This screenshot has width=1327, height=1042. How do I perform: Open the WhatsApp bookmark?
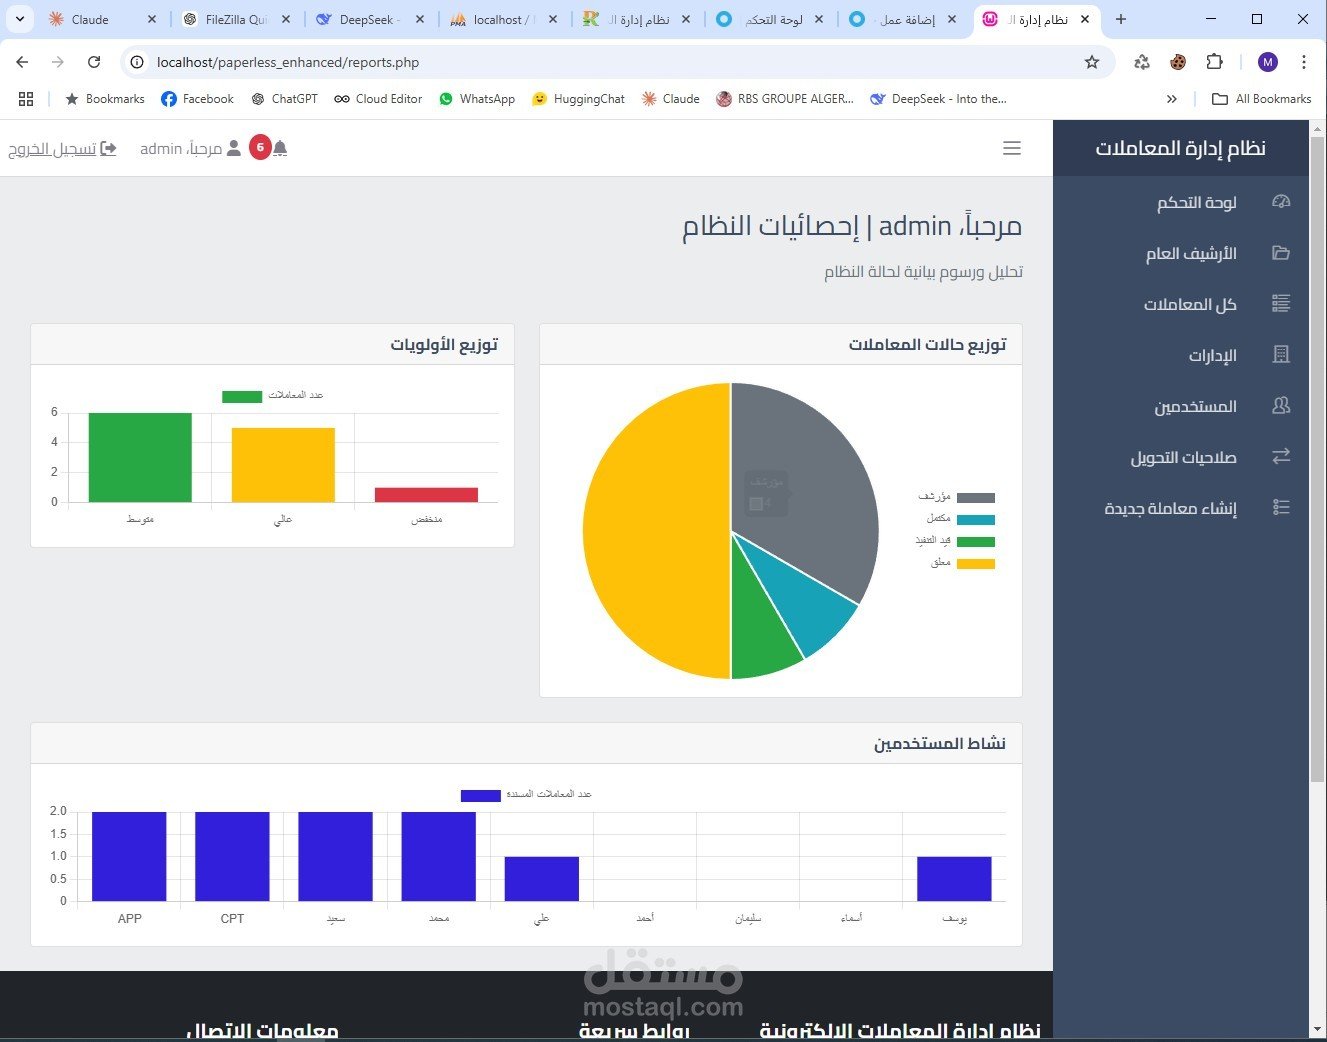point(477,99)
